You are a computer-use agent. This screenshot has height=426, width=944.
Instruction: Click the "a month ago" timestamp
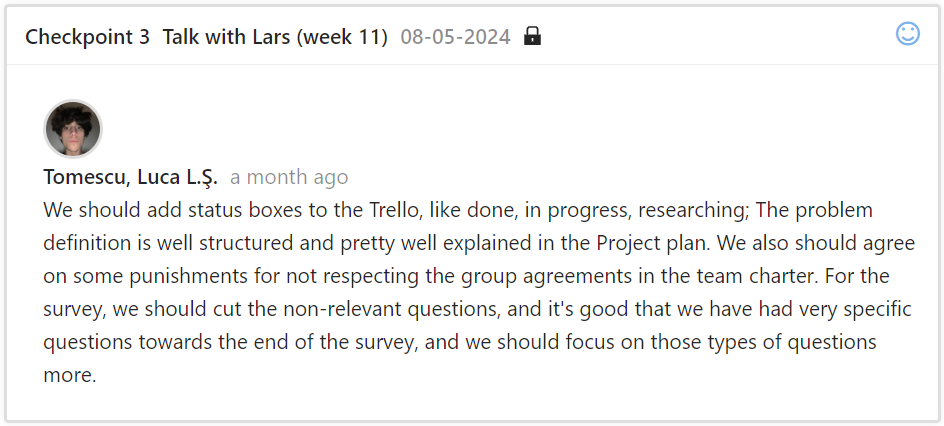point(289,177)
